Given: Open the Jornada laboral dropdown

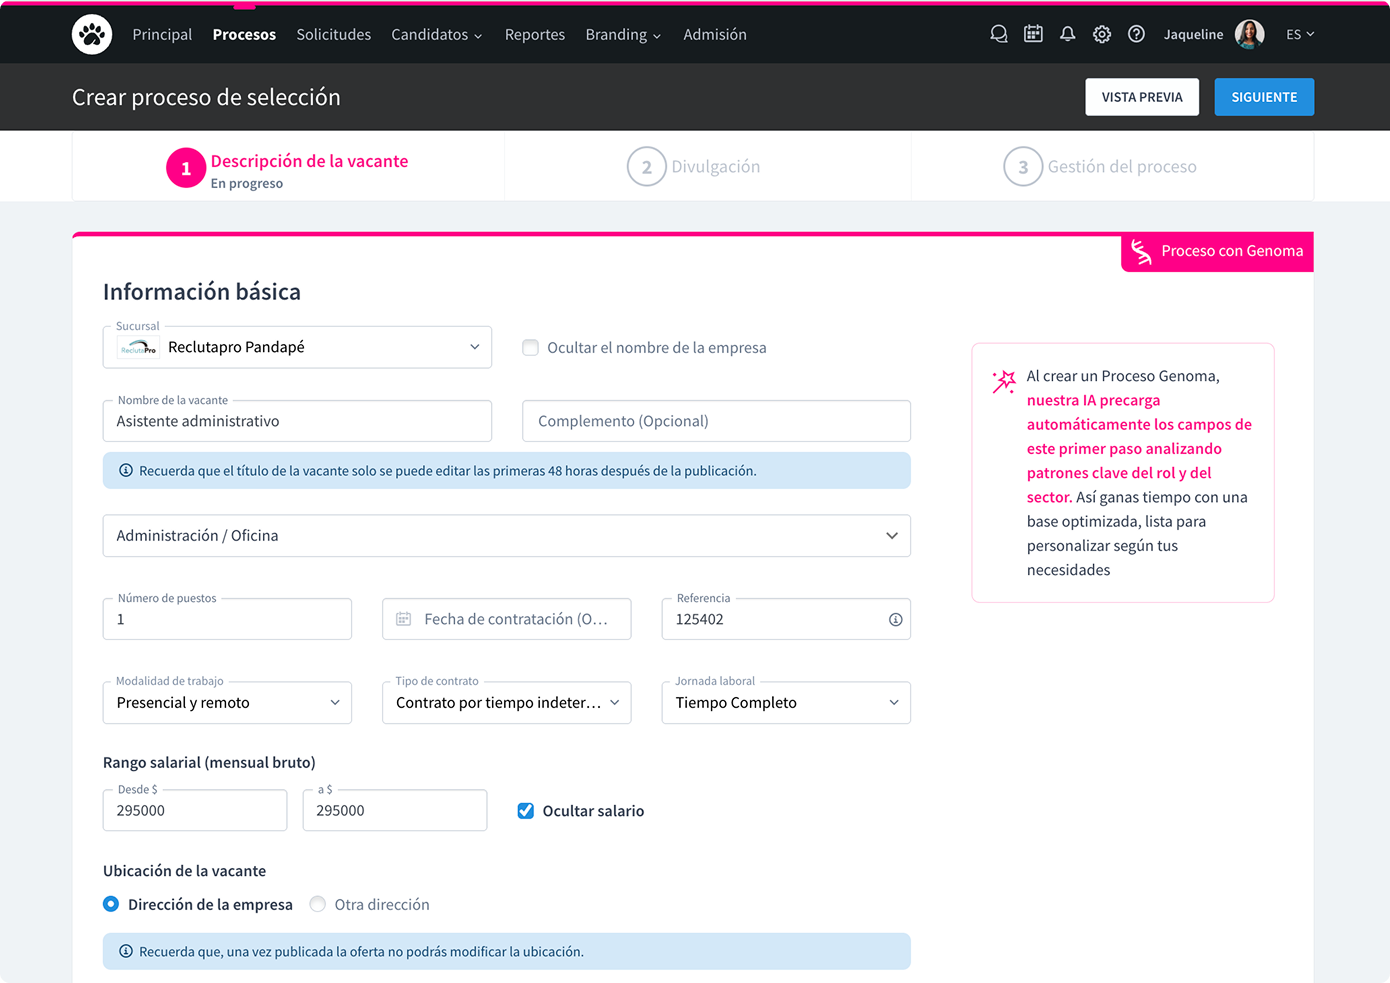Looking at the screenshot, I should [x=785, y=703].
